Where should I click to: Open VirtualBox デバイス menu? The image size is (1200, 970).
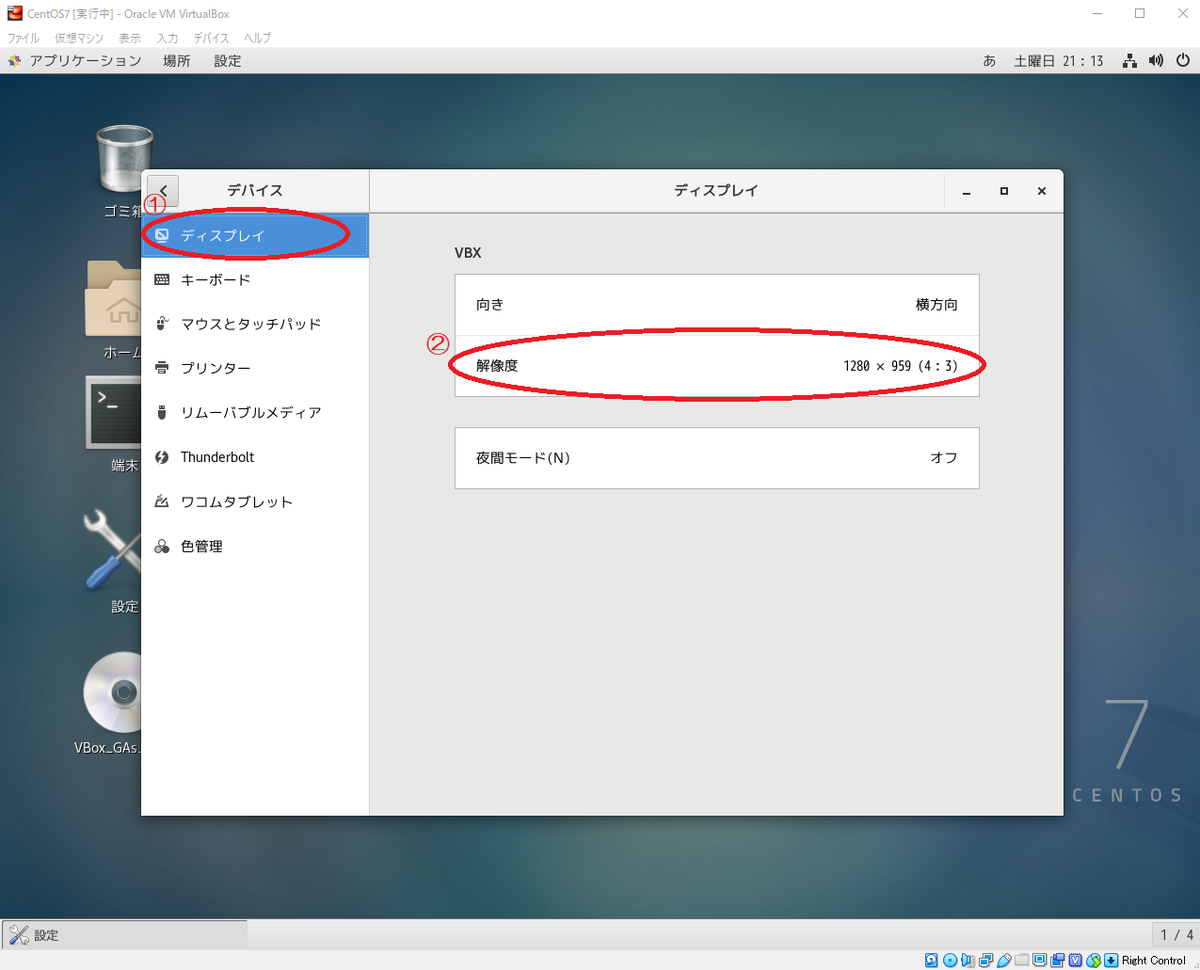212,38
